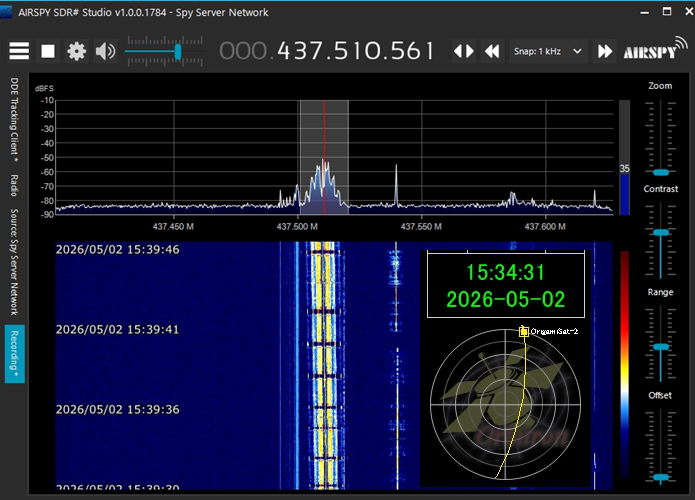Click the bright signal band in waterfall
Image resolution: width=695 pixels, height=500 pixels.
(x=323, y=366)
